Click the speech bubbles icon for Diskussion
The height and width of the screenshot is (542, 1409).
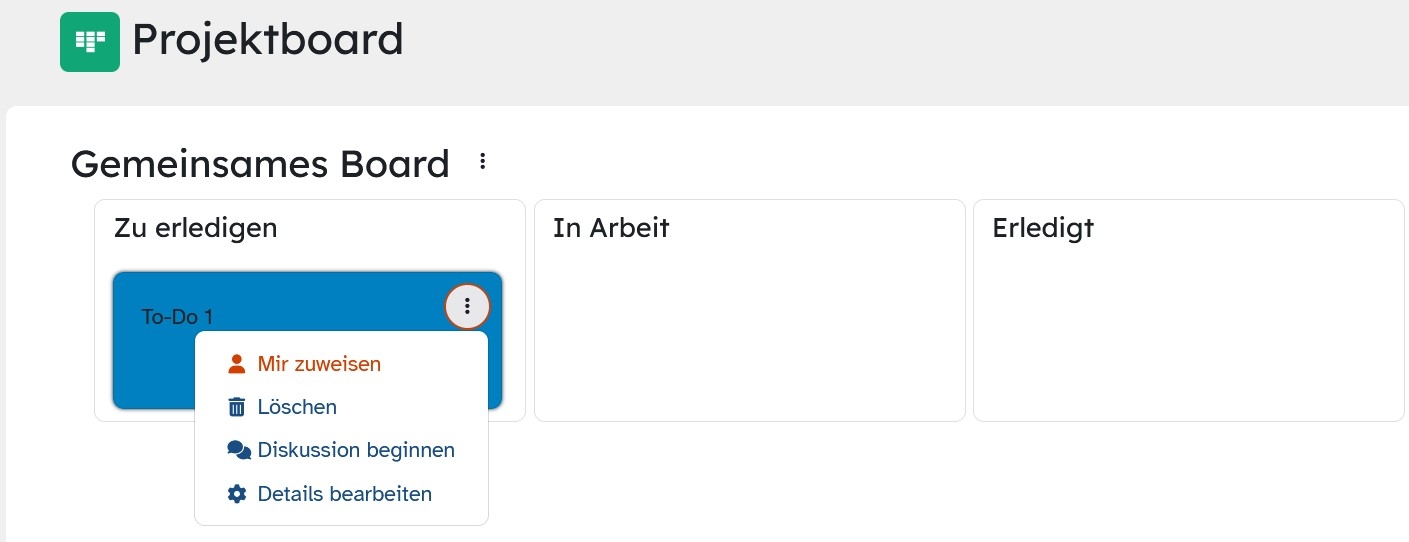pos(238,450)
